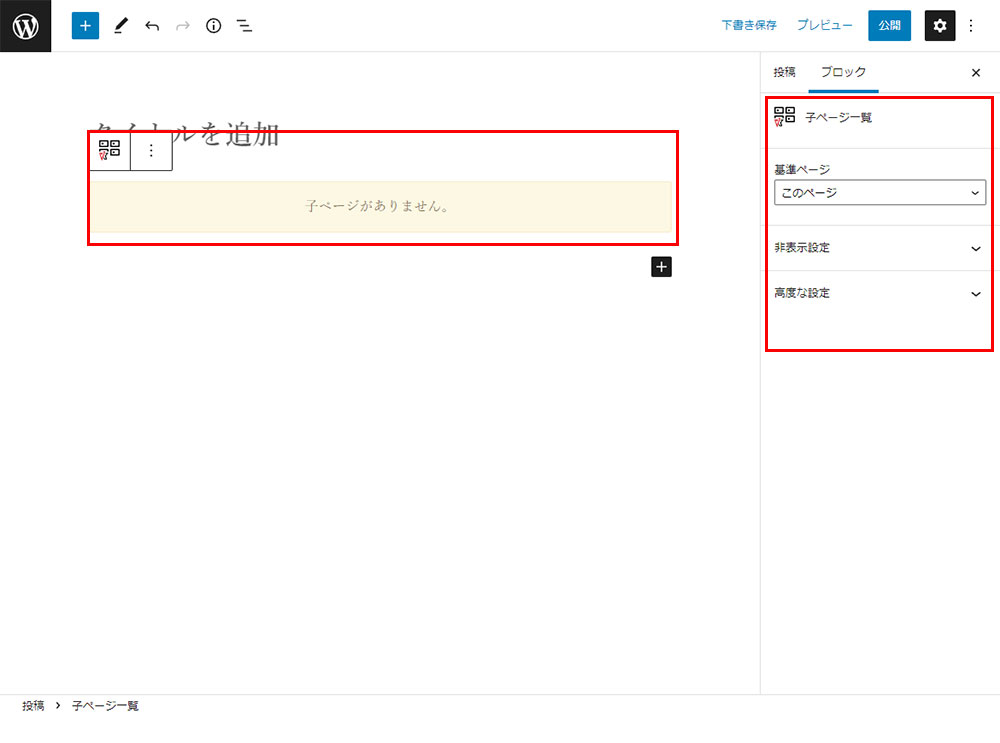Toggle the settings gear sidebar
The height and width of the screenshot is (743, 1000).
[939, 26]
